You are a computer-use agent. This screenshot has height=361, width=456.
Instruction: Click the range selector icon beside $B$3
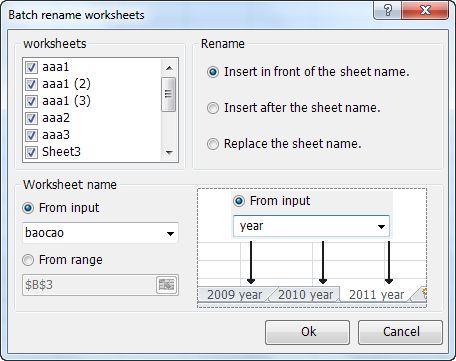(166, 285)
